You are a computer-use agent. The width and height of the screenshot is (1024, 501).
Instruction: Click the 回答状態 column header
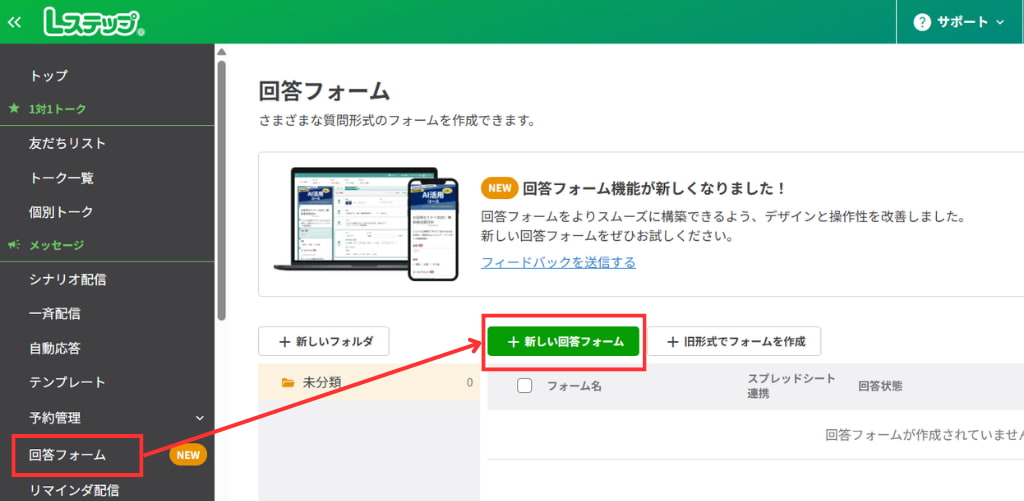tap(880, 386)
